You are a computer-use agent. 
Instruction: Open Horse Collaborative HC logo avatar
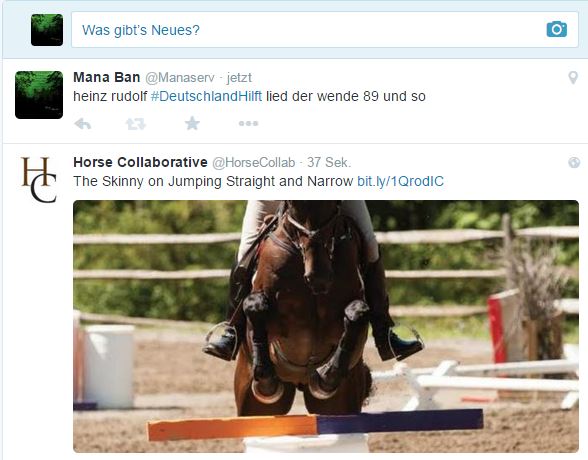click(x=39, y=180)
